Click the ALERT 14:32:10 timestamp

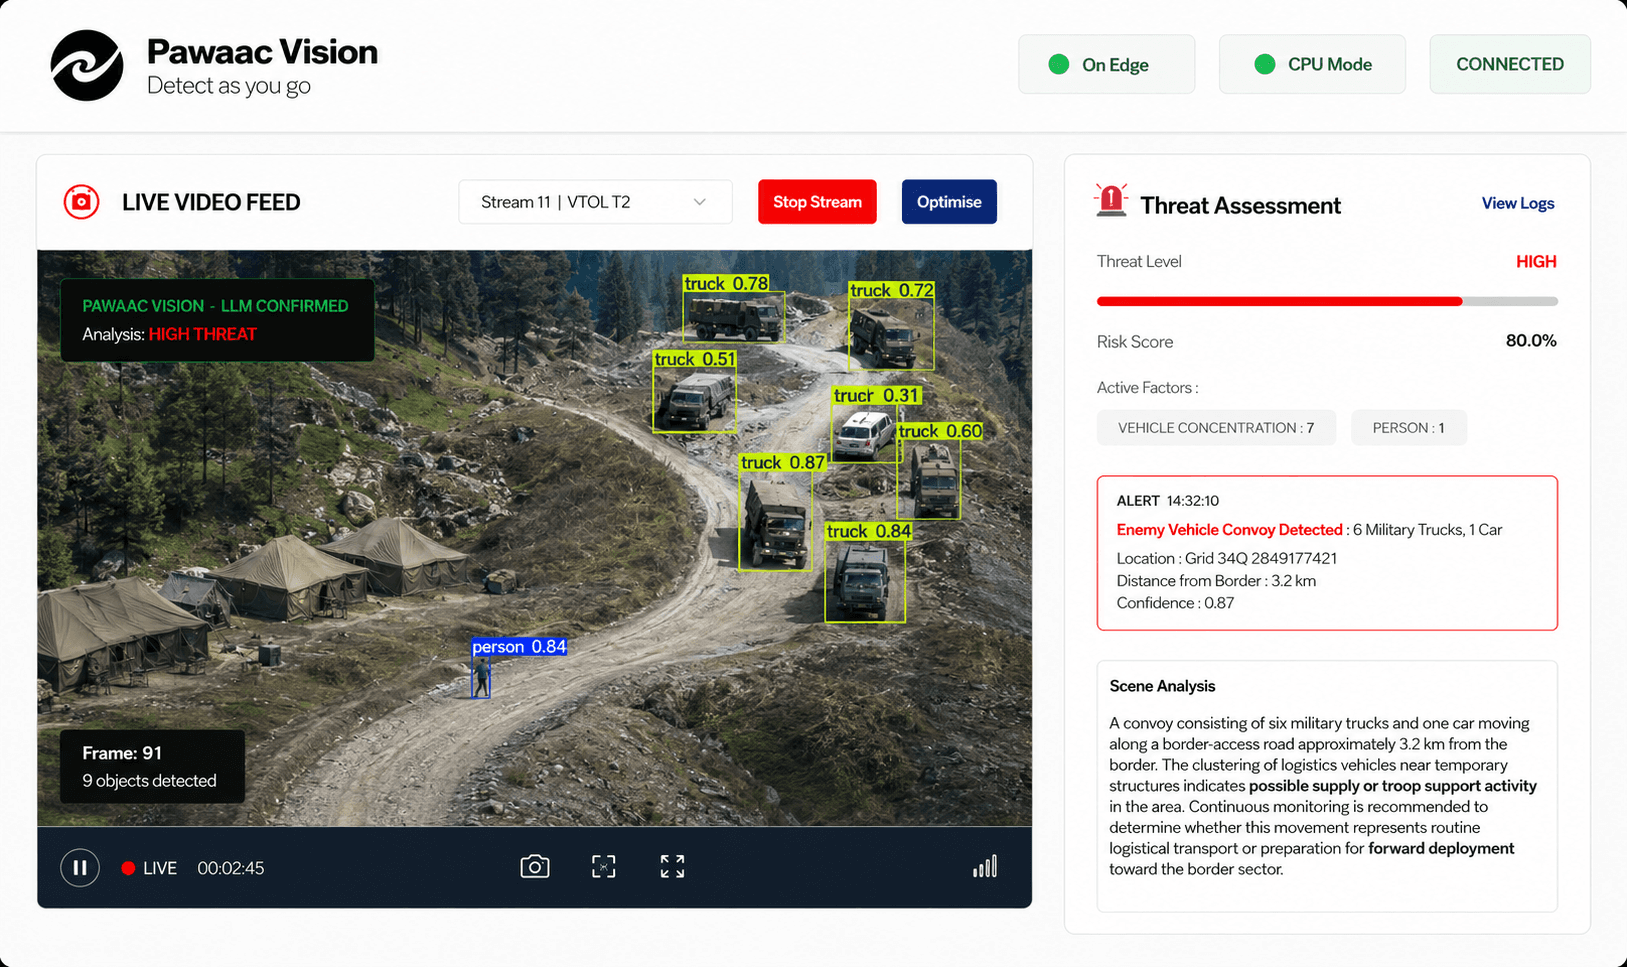click(1167, 501)
